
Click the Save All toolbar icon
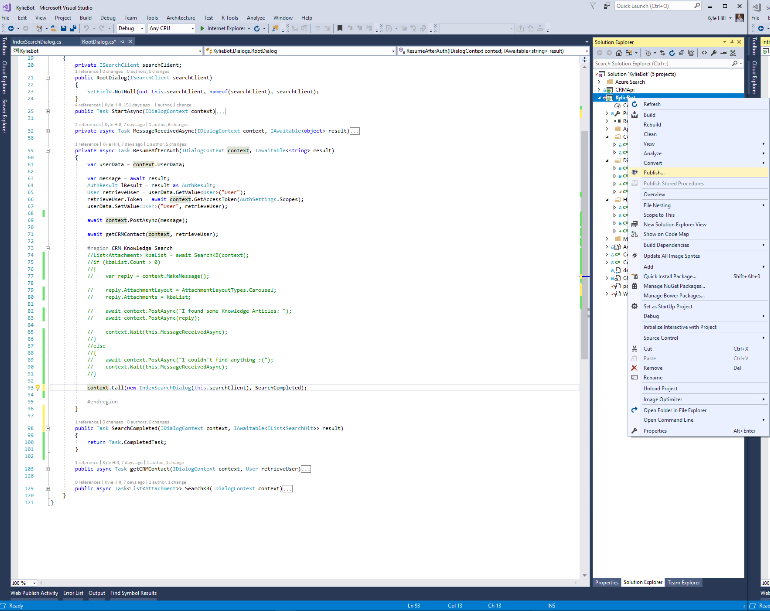[73, 28]
